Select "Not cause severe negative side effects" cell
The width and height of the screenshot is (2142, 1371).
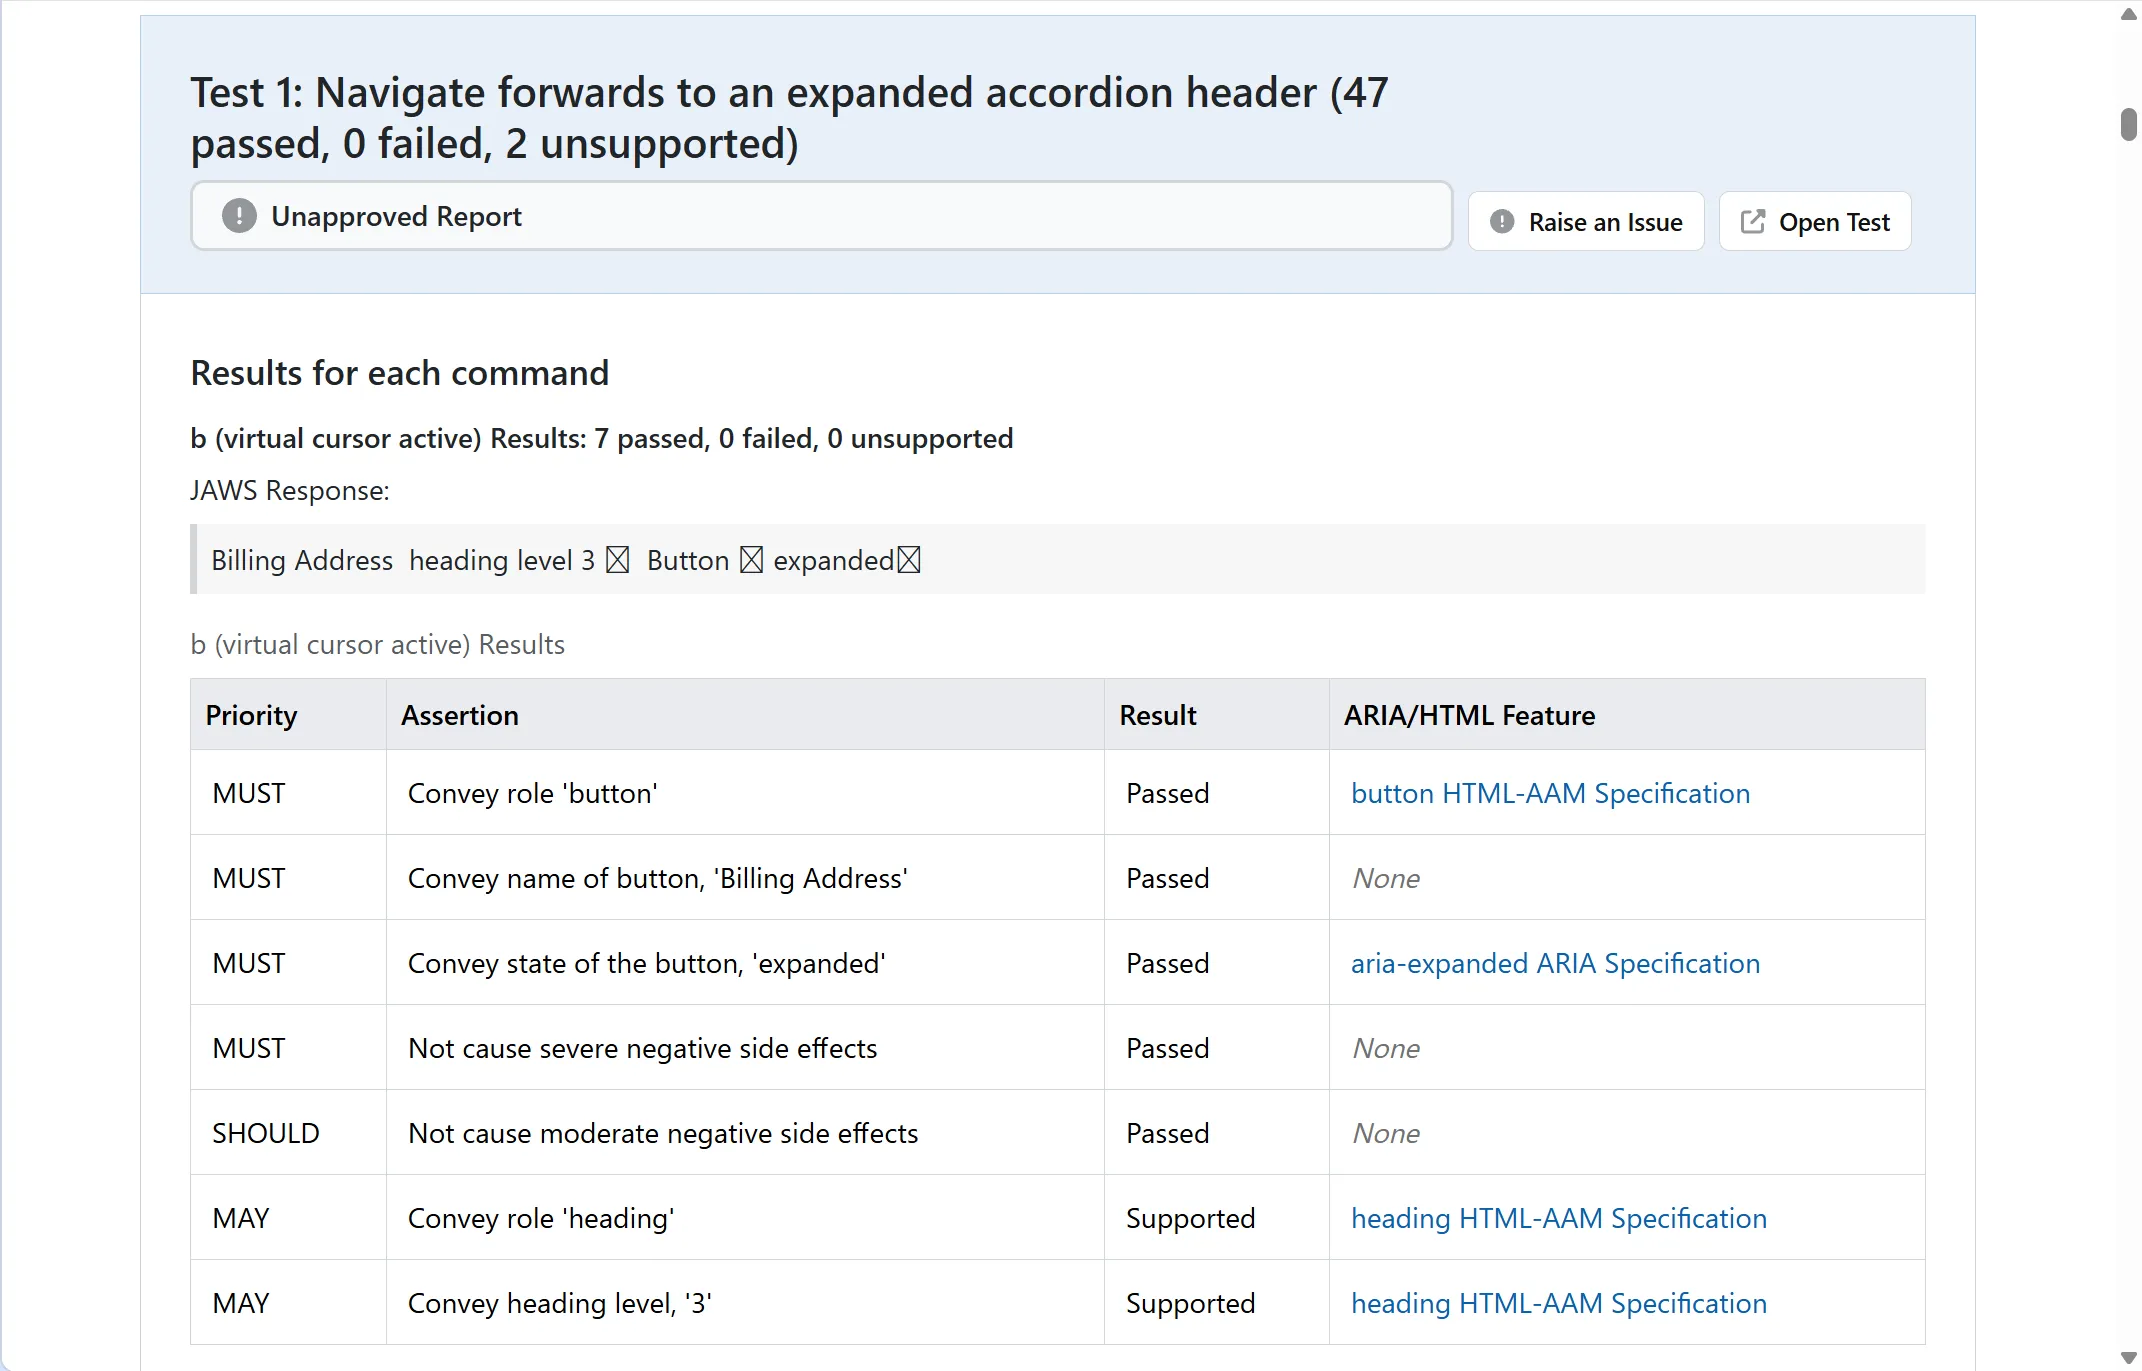(x=745, y=1048)
